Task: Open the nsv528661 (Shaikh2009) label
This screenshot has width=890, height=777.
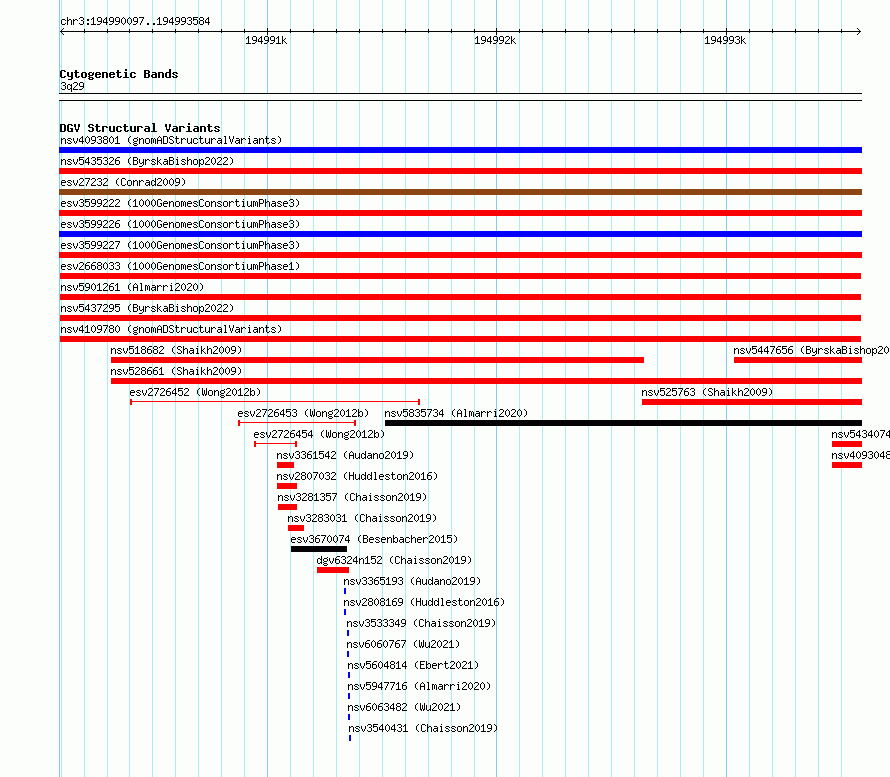Action: point(176,371)
